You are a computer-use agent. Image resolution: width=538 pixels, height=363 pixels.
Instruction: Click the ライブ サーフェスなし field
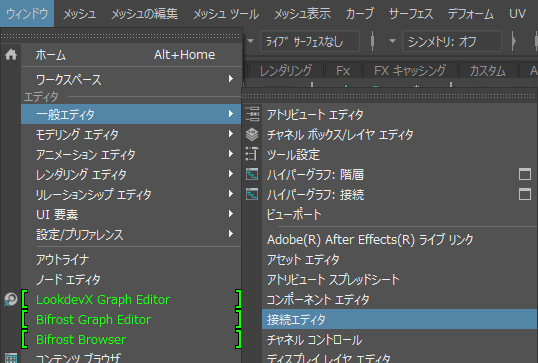(310, 41)
